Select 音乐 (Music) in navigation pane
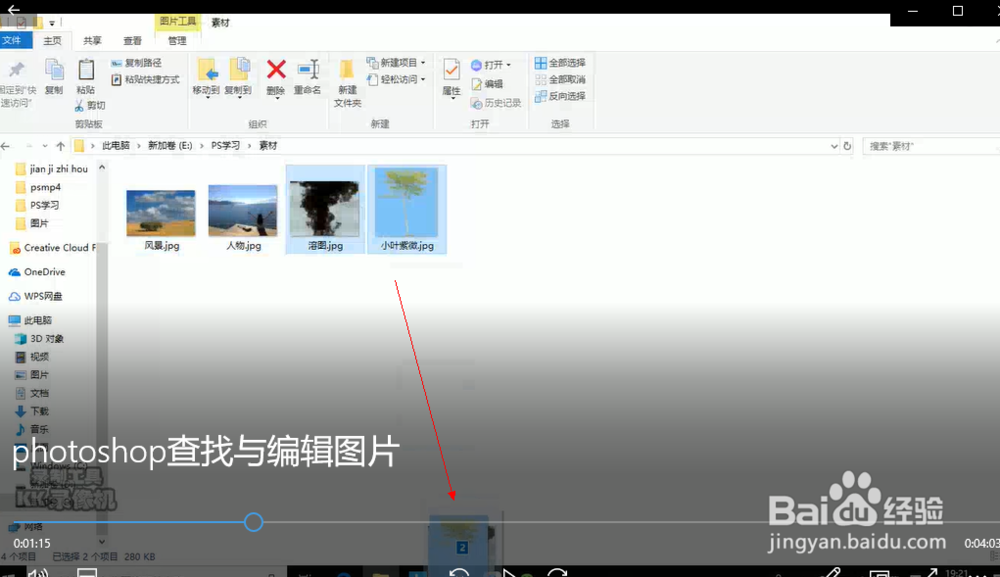 (x=32, y=429)
